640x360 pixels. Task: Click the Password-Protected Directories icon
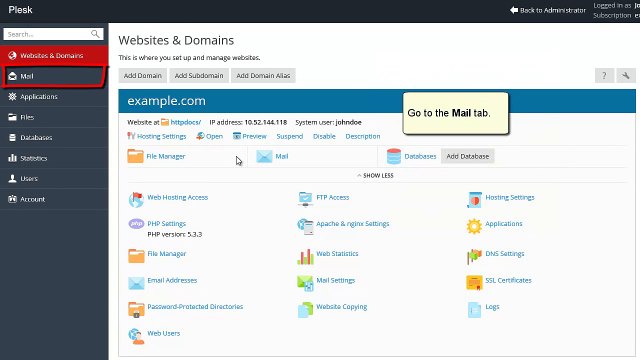coord(136,309)
